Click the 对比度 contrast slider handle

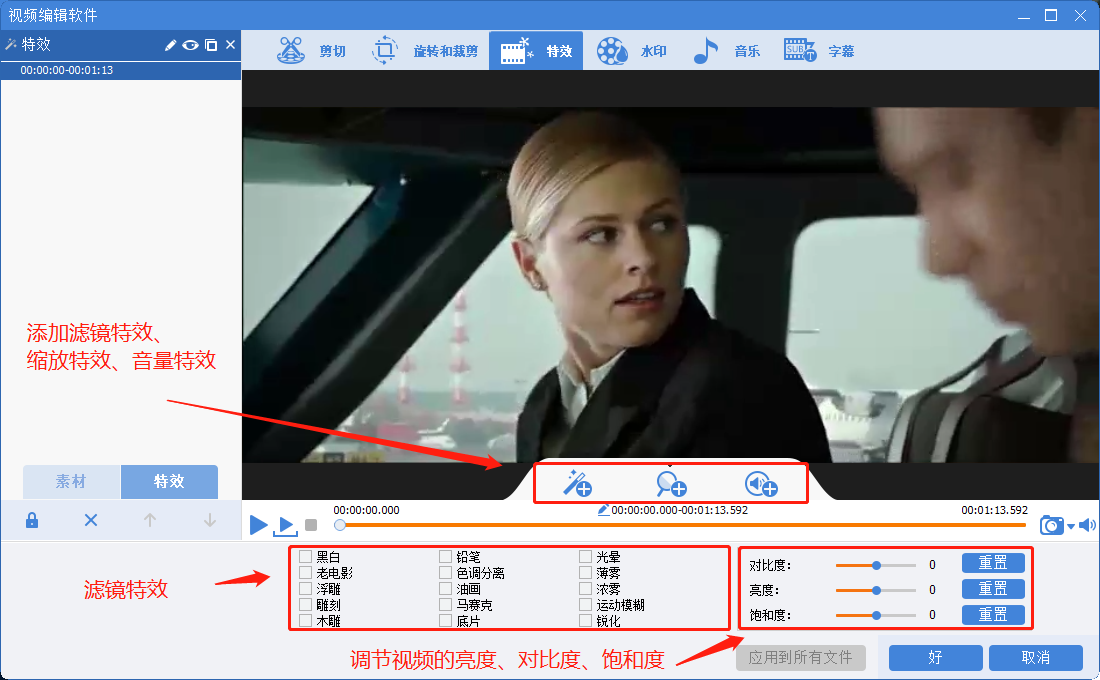(876, 565)
